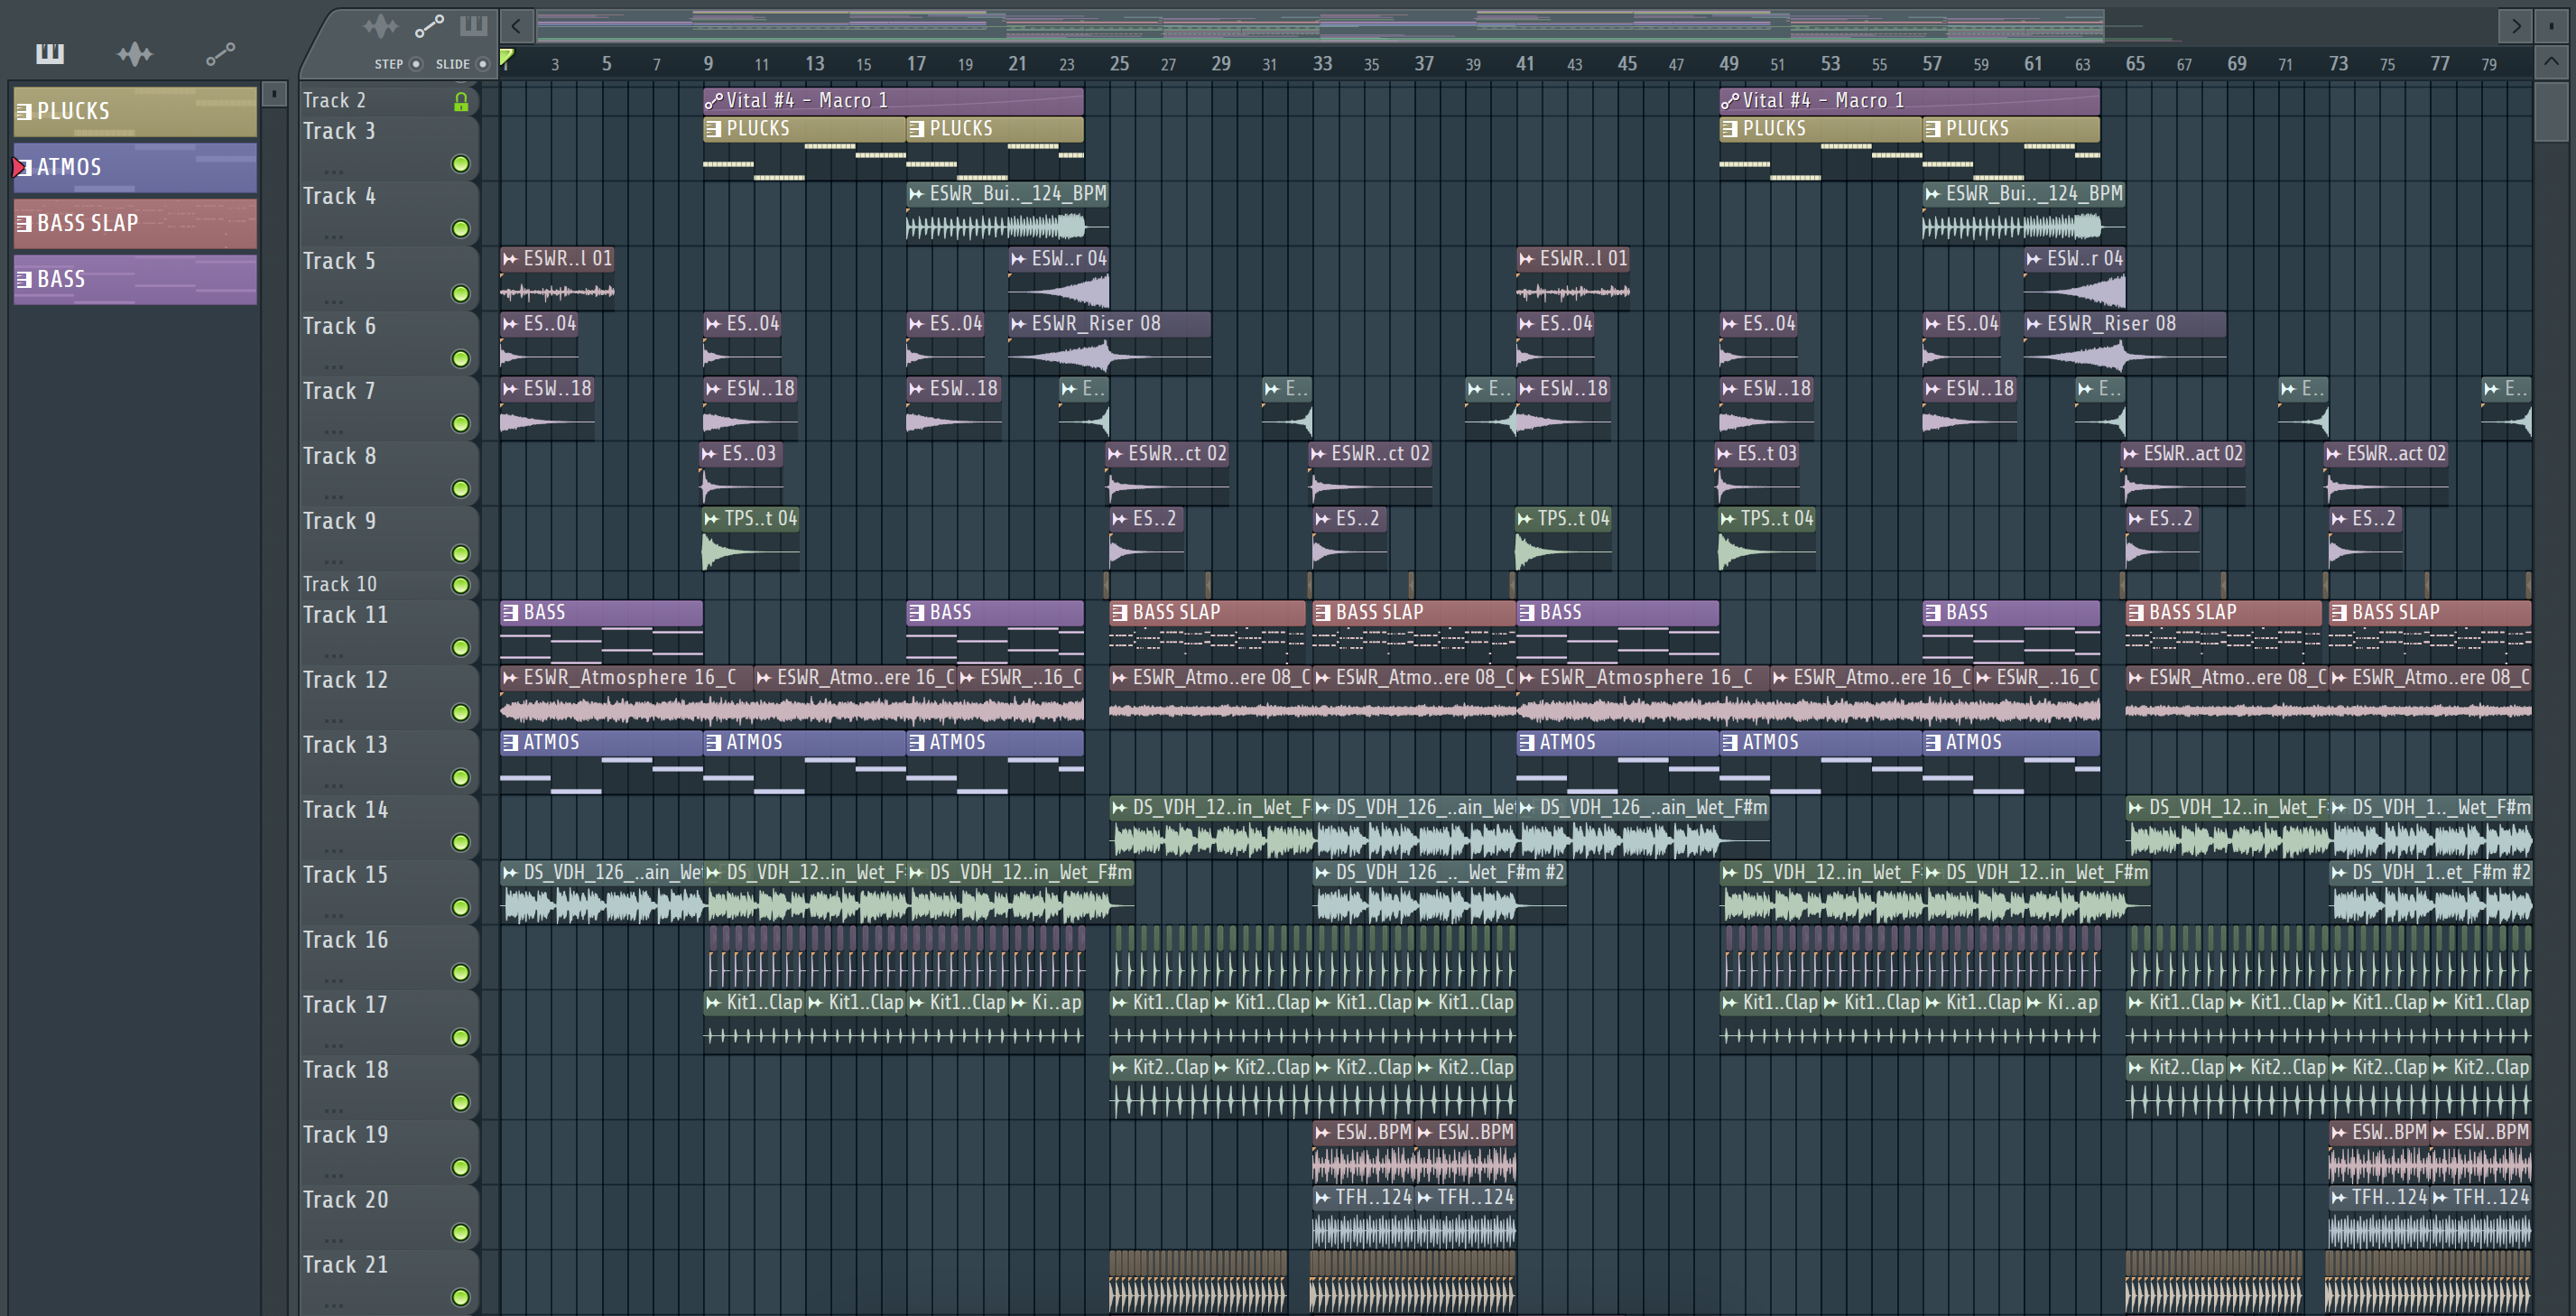Click the pattern picker scroll button

point(274,95)
